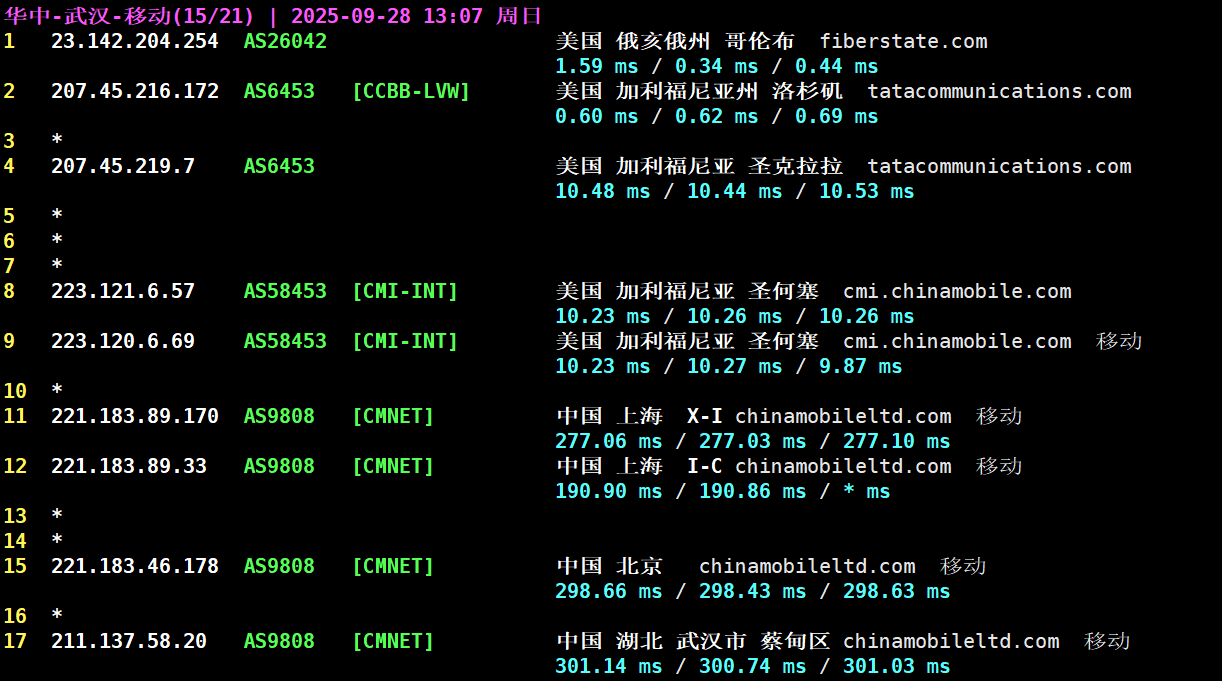Click the asterisk on hop 16
The height and width of the screenshot is (681, 1222).
coord(57,616)
